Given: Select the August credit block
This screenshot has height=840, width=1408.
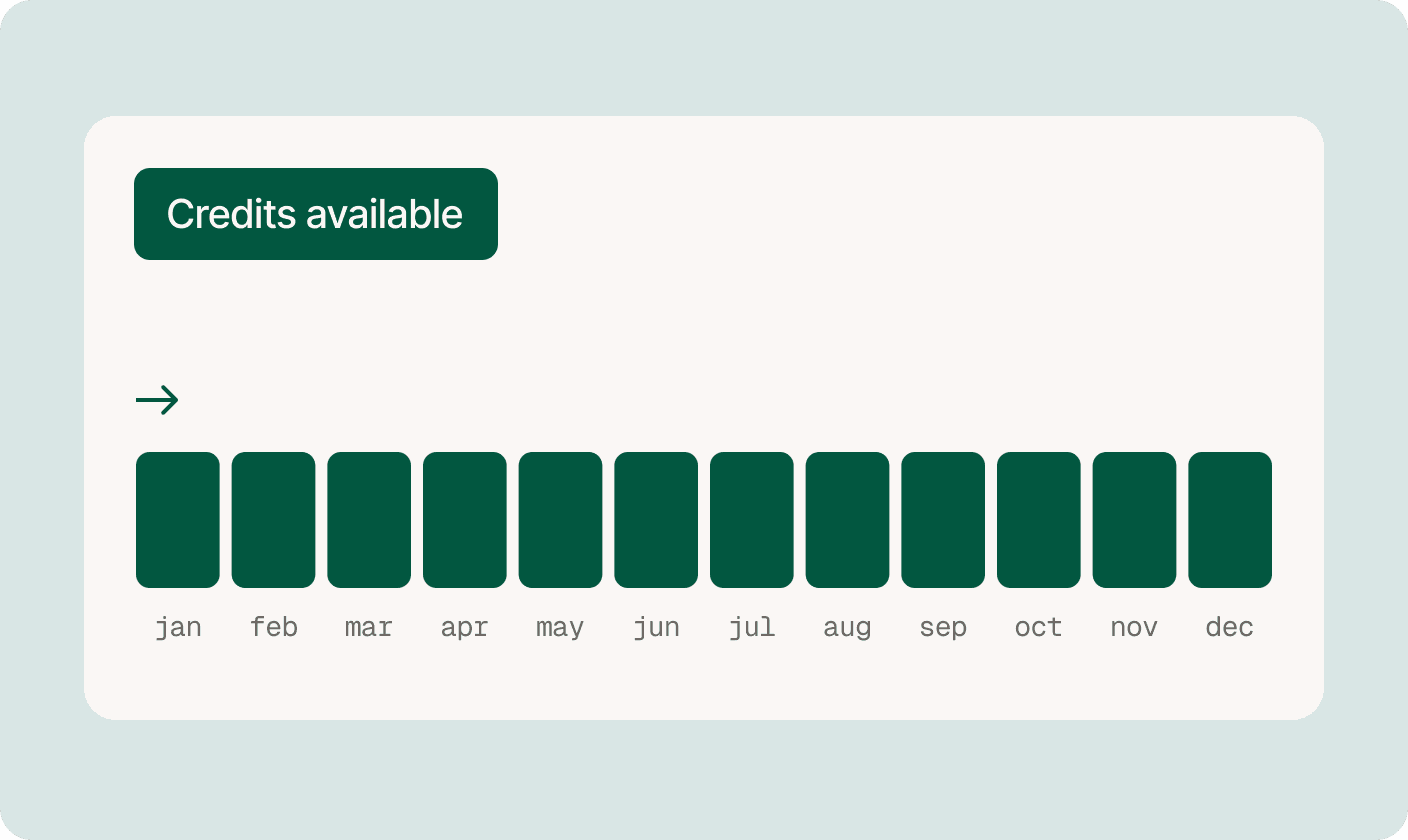Looking at the screenshot, I should [x=847, y=520].
